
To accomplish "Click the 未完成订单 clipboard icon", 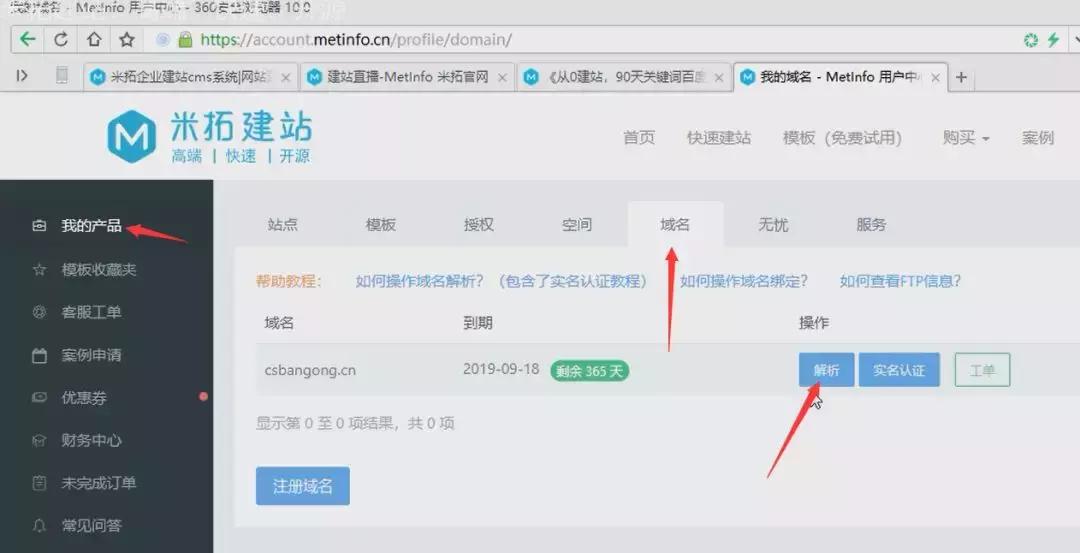I will coord(39,483).
